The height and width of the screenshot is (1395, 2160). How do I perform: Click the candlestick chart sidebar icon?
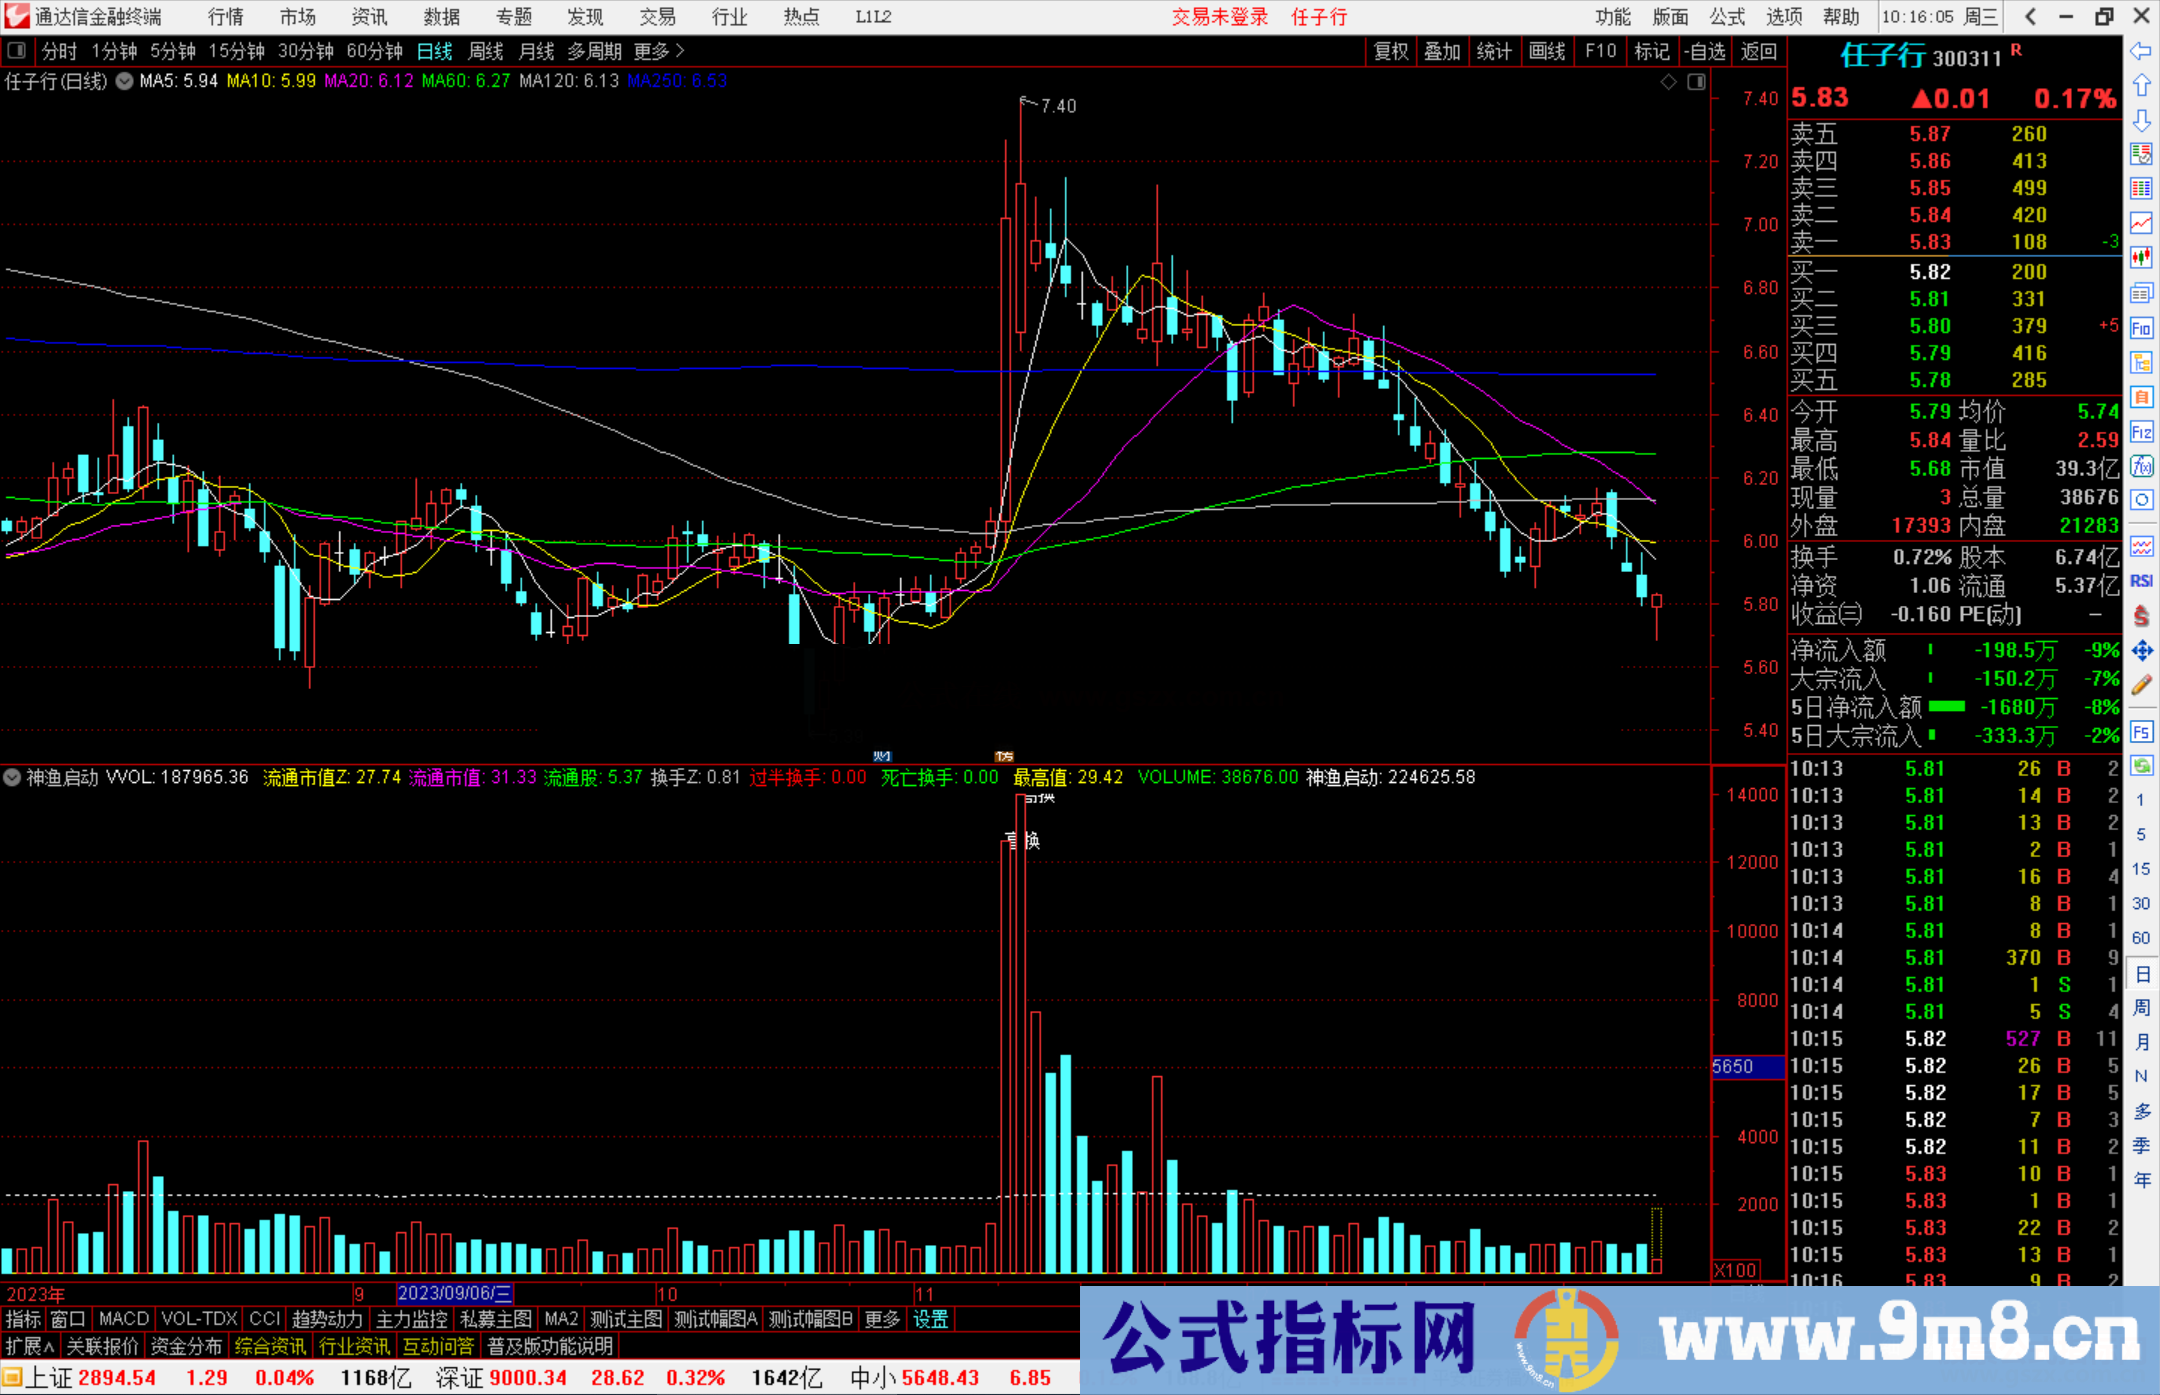click(2141, 258)
